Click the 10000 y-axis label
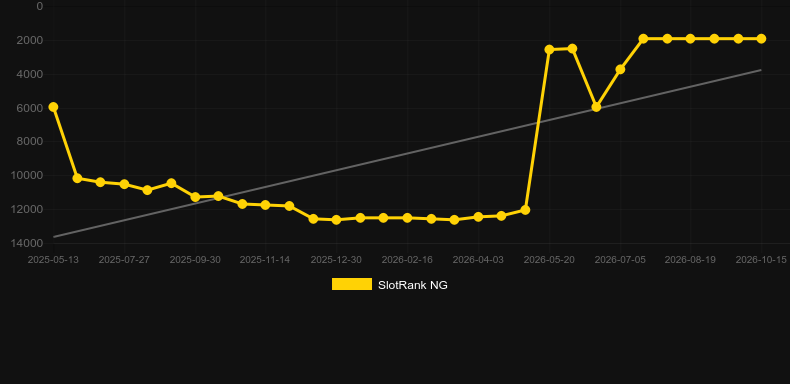 (x=26, y=175)
